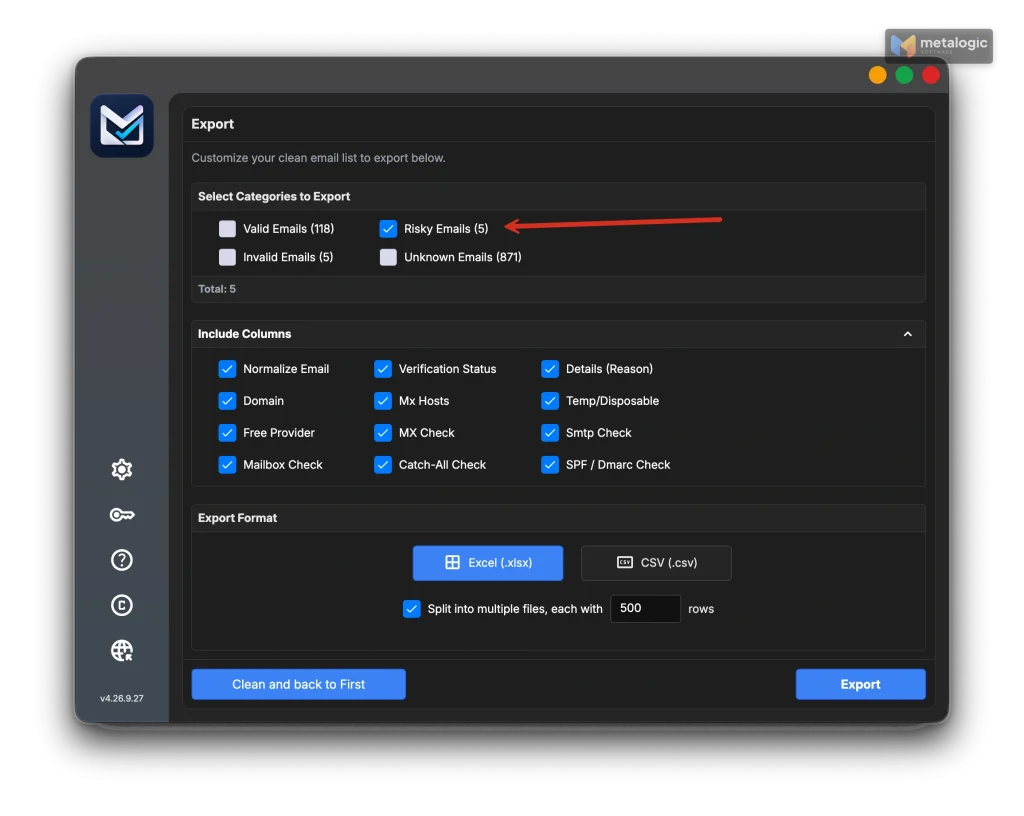
Task: Toggle Free Provider column checkbox
Action: point(227,433)
